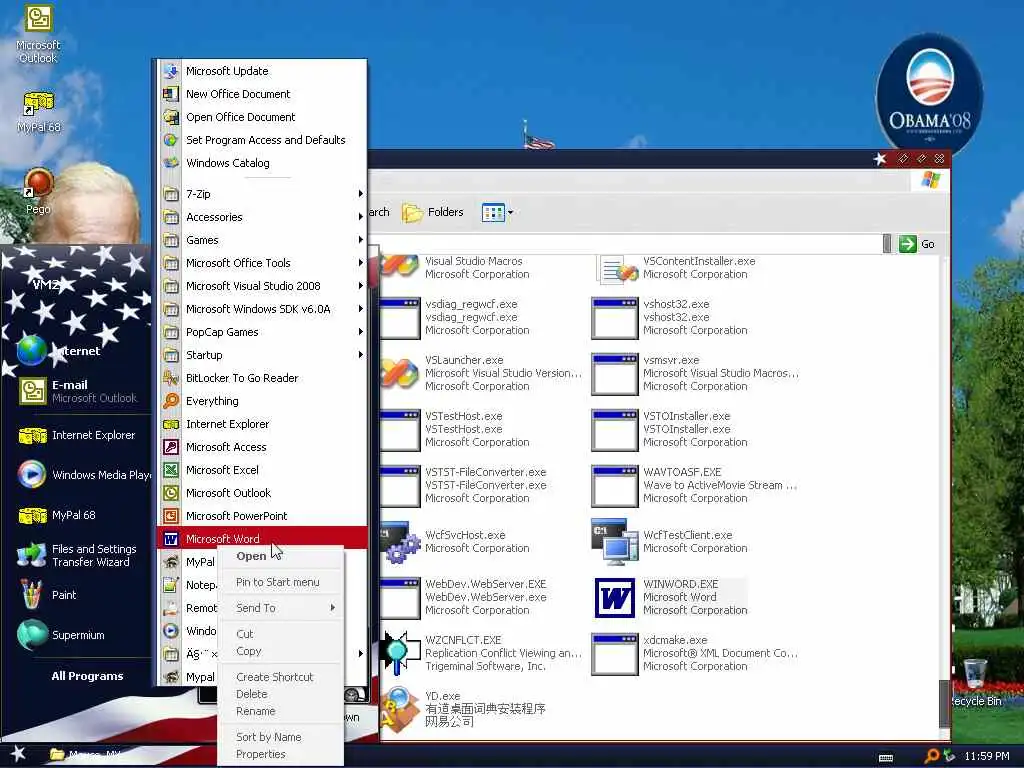Viewport: 1024px width, 768px height.
Task: Select the WZCNFLCT.EXE file icon
Action: [x=400, y=653]
